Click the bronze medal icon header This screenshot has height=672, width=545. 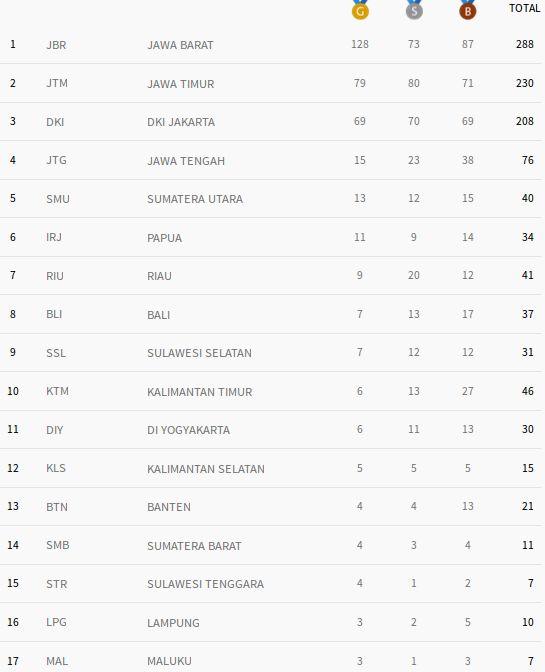467,10
